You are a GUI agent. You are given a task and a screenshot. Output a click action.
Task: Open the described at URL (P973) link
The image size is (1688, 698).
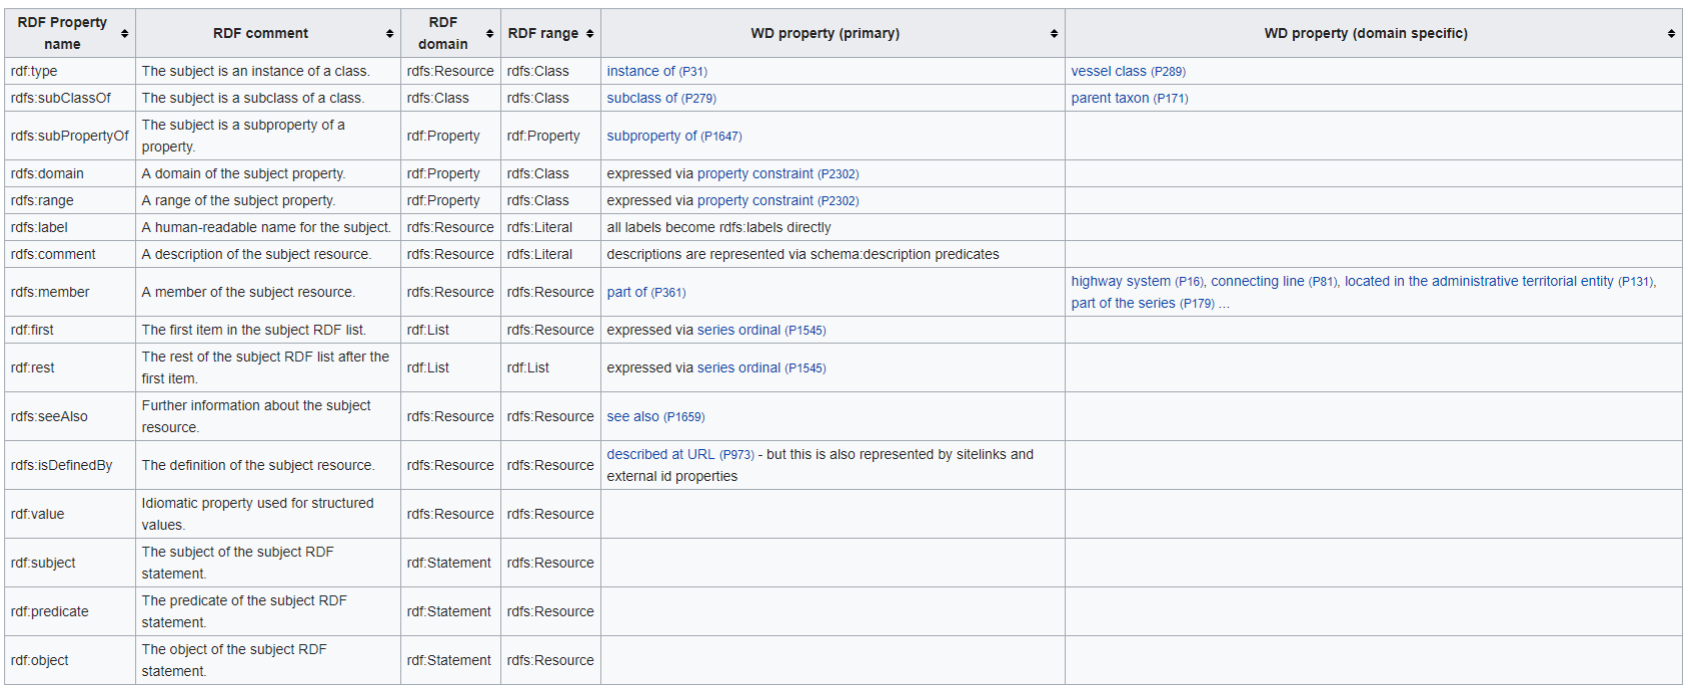(680, 455)
